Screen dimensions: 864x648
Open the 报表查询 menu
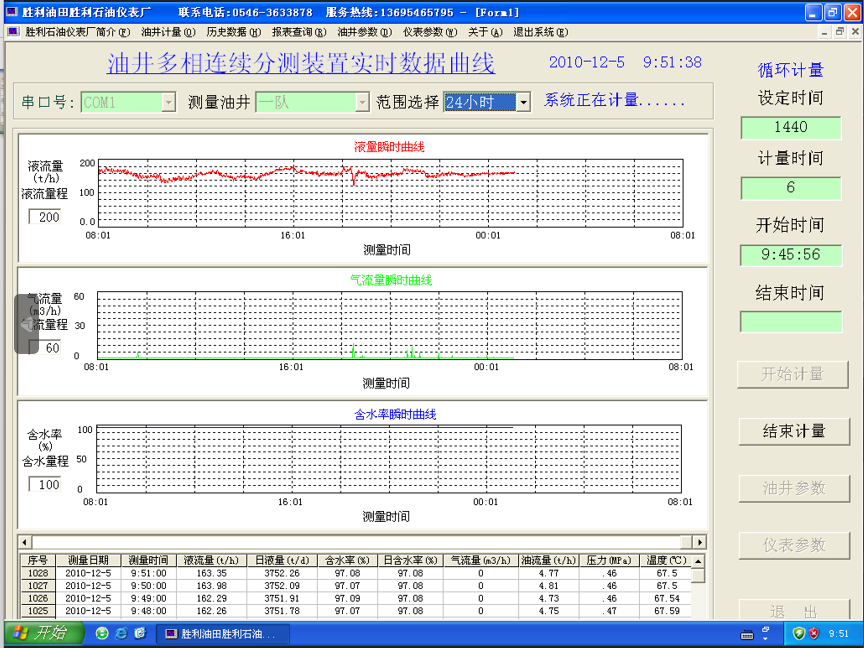[299, 32]
